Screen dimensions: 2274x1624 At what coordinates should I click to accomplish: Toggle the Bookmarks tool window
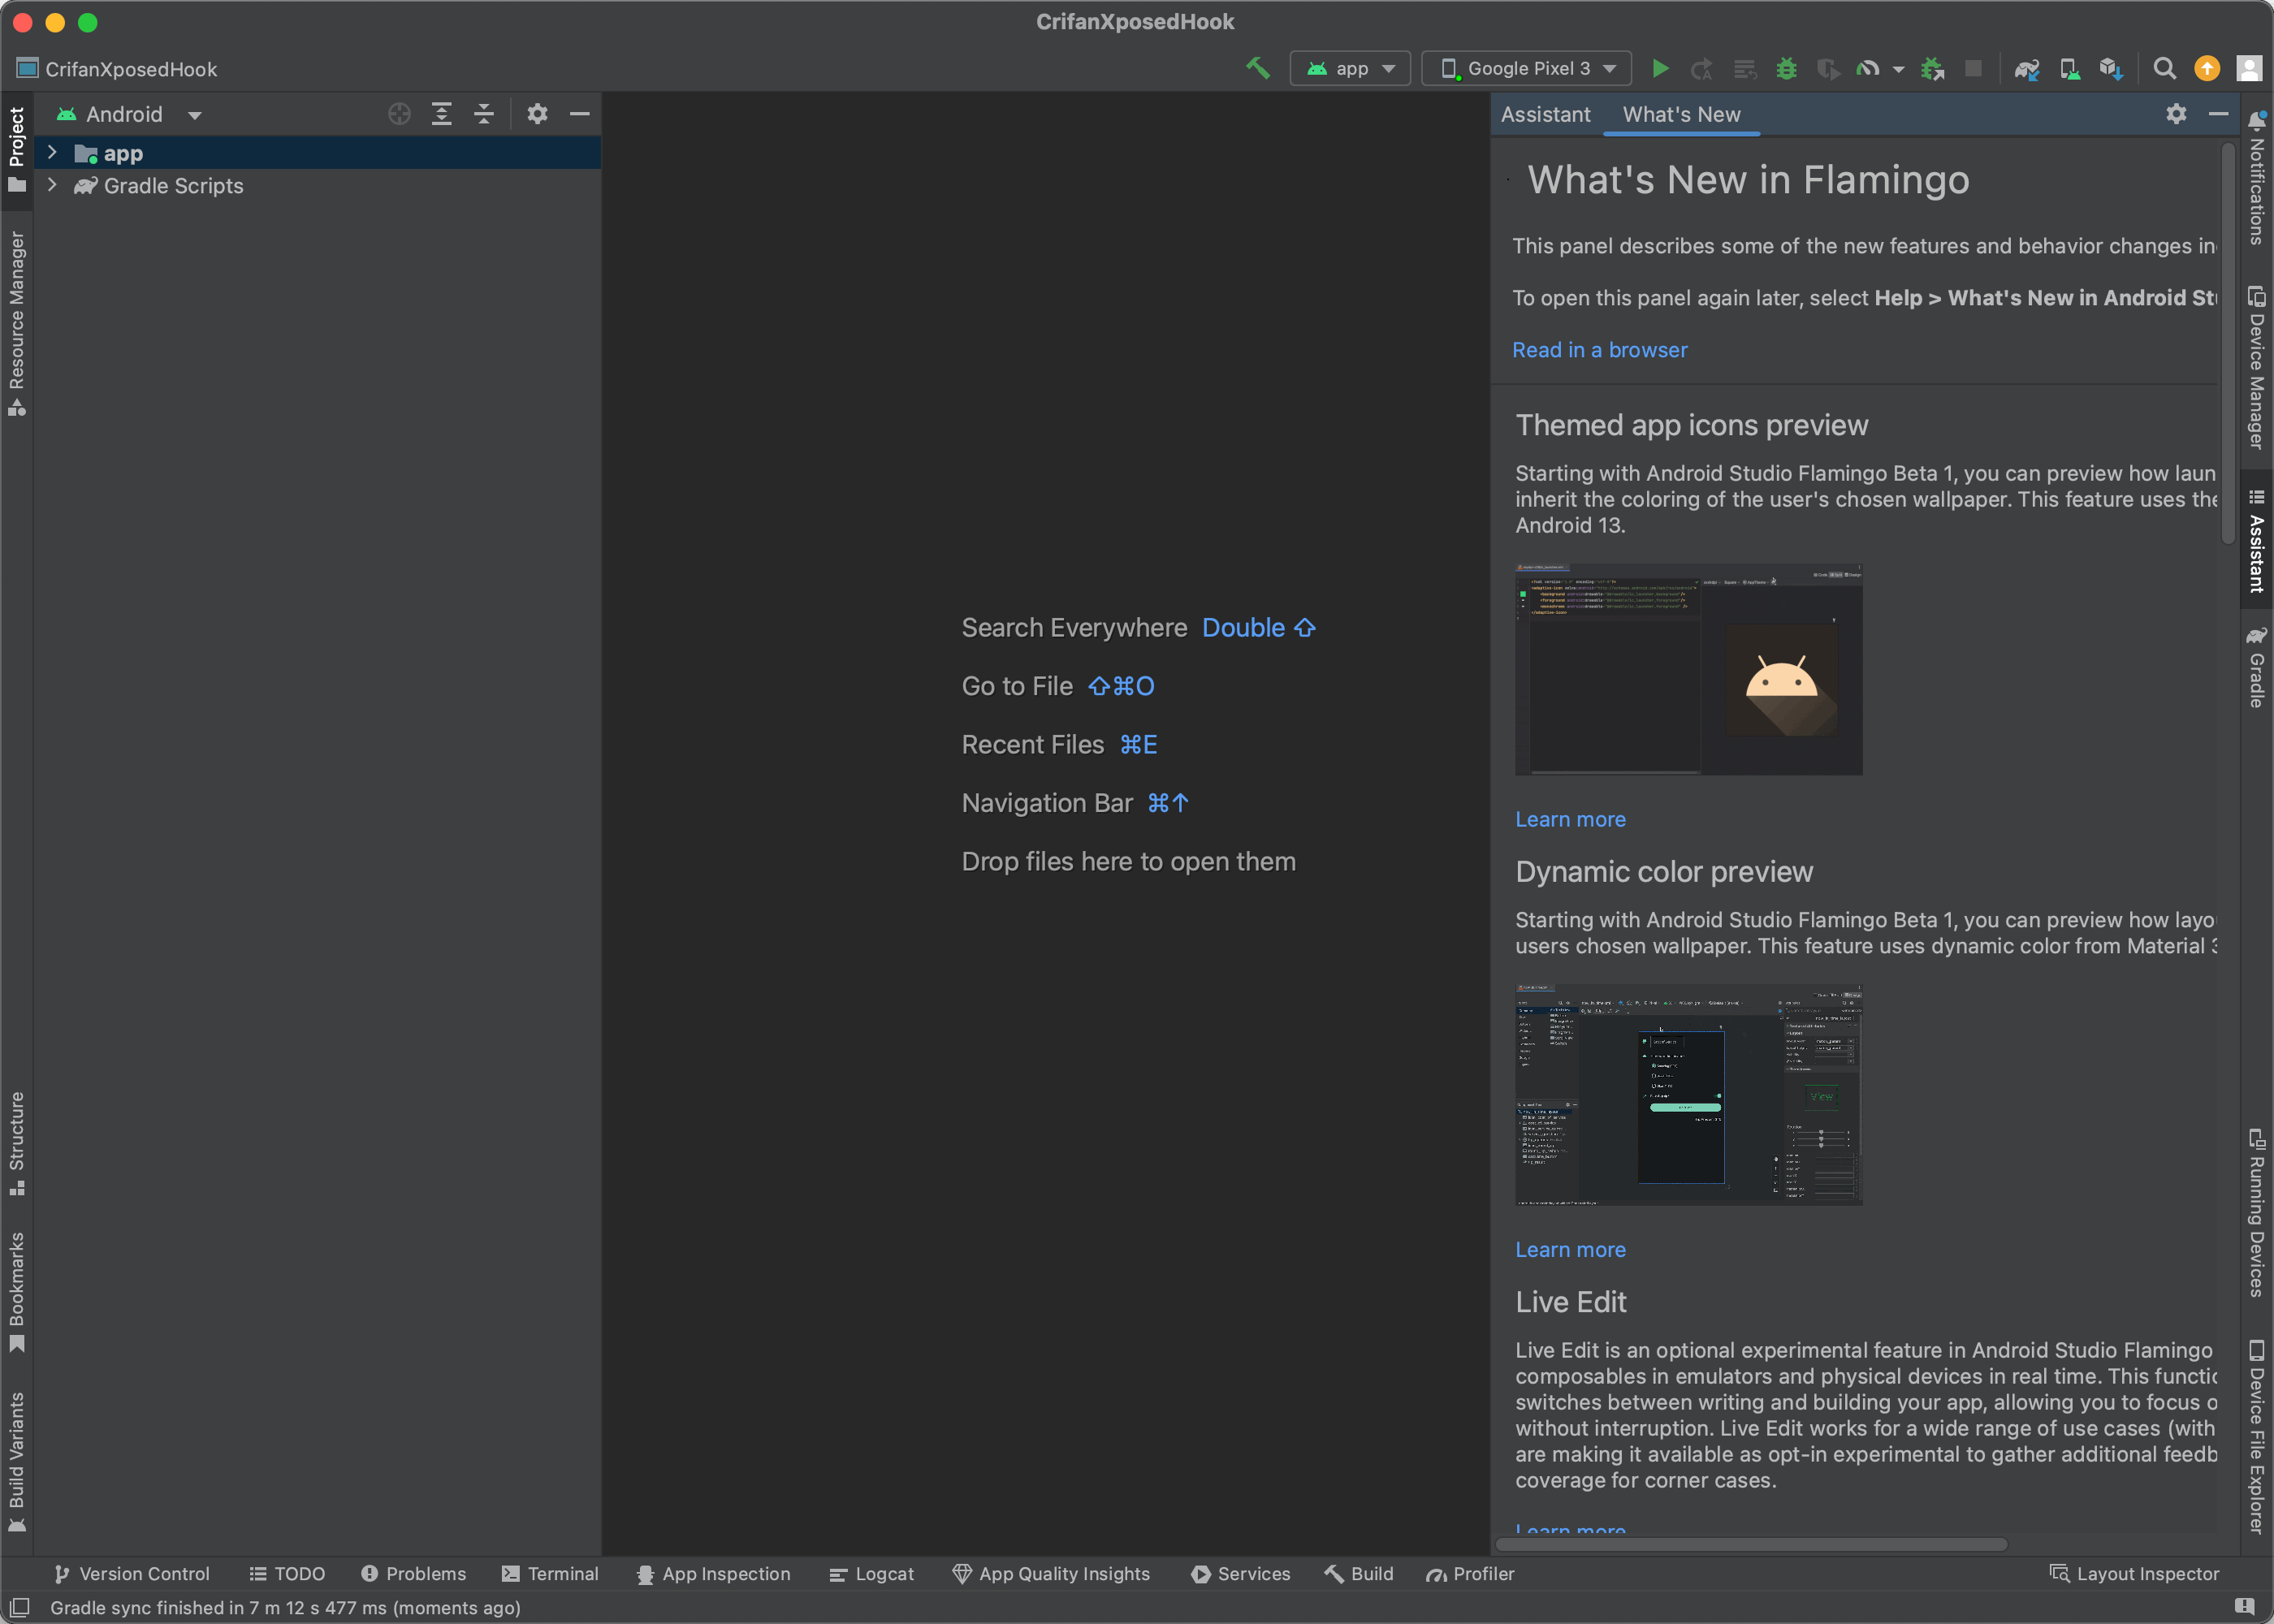[16, 1292]
